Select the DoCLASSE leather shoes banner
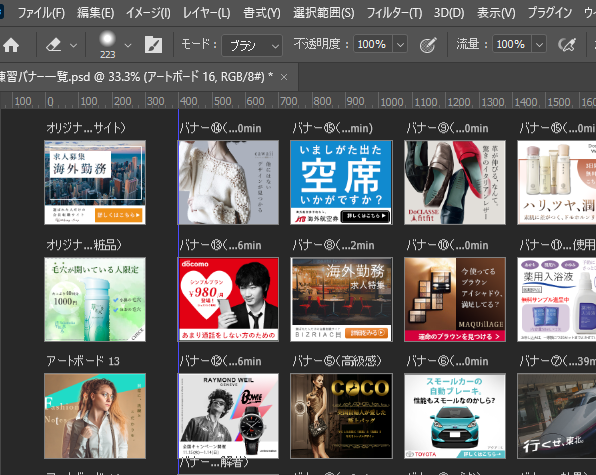This screenshot has height=475, width=596. [455, 182]
